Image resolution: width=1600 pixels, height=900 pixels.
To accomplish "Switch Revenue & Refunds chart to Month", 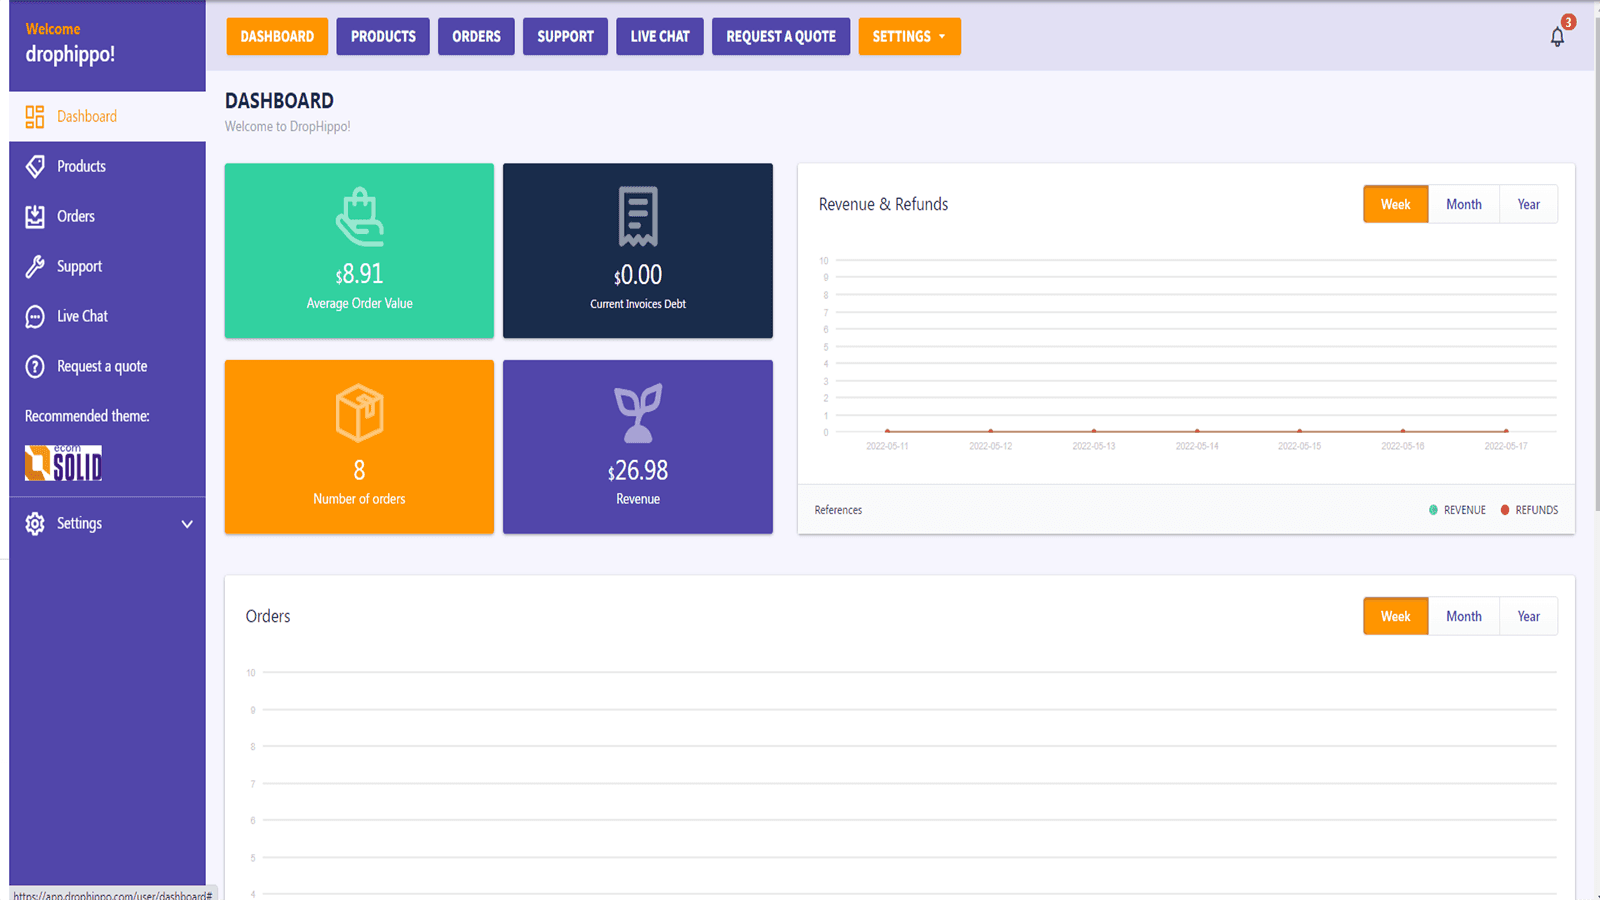I will (x=1463, y=203).
